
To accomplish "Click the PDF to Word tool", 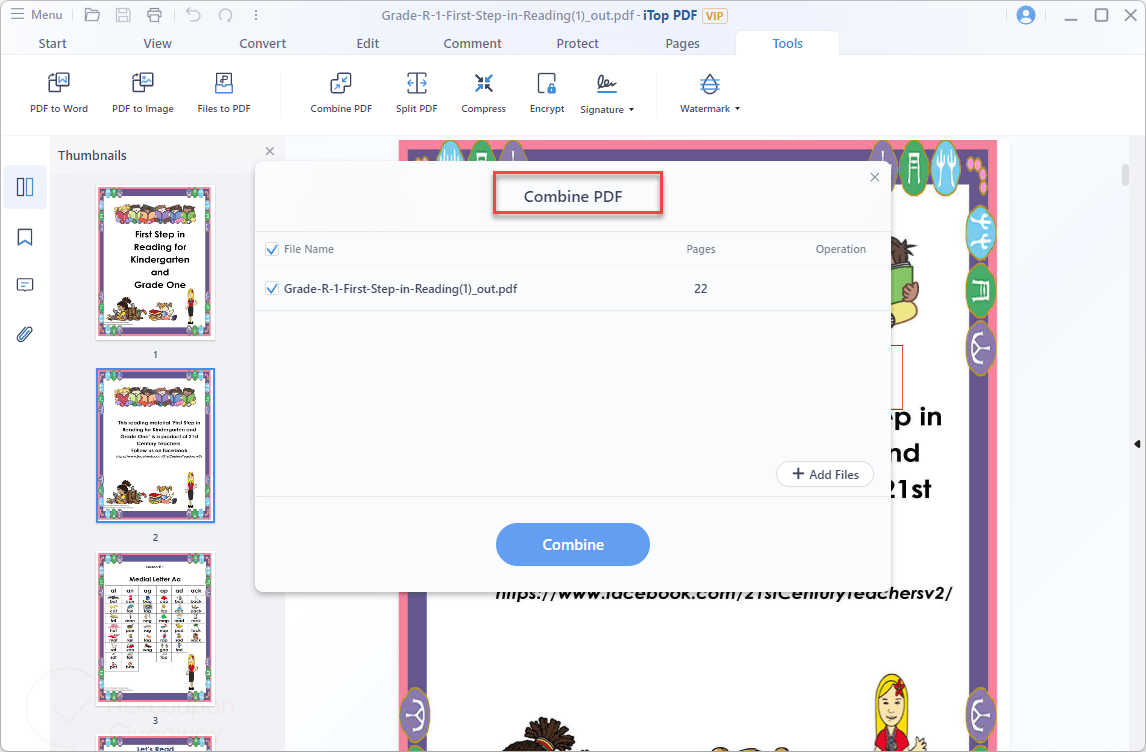I will pos(58,93).
